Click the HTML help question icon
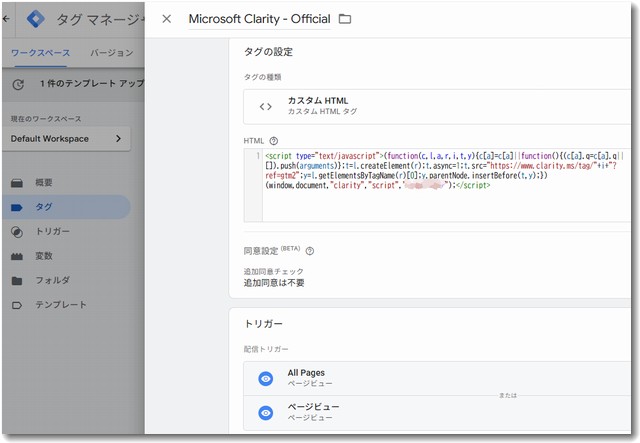Image resolution: width=640 pixels, height=443 pixels. [274, 141]
